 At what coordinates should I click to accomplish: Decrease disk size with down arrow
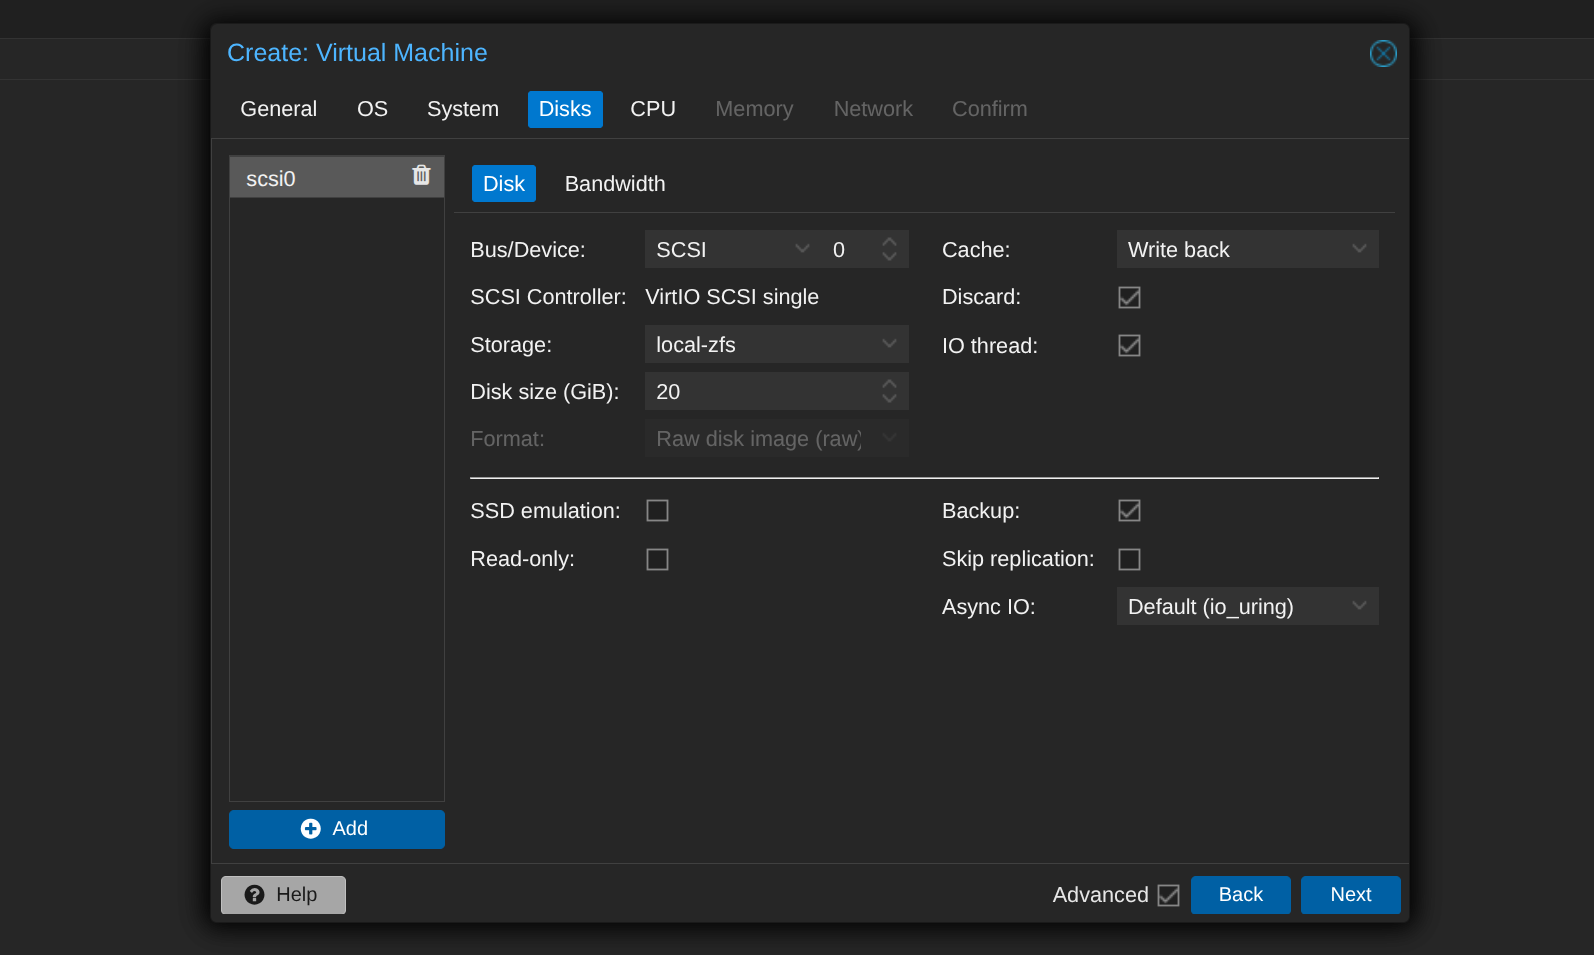click(889, 399)
